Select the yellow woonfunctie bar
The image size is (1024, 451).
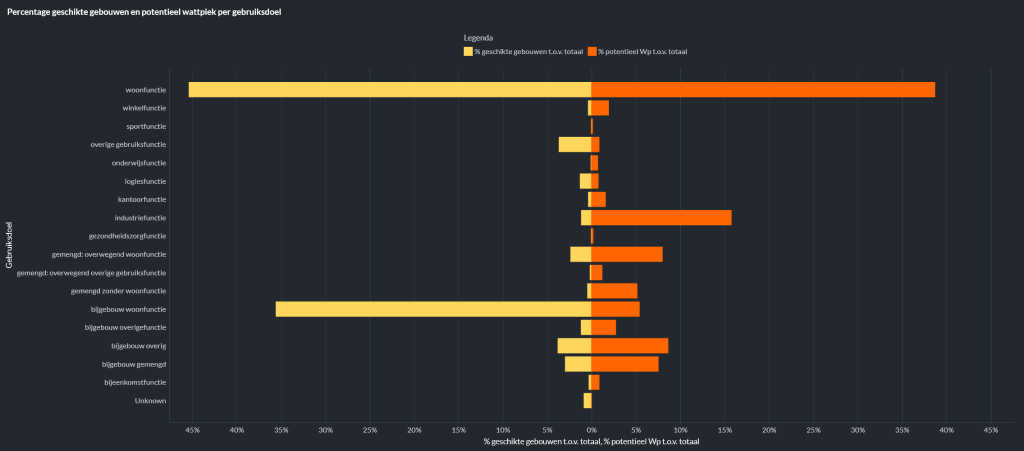click(389, 90)
